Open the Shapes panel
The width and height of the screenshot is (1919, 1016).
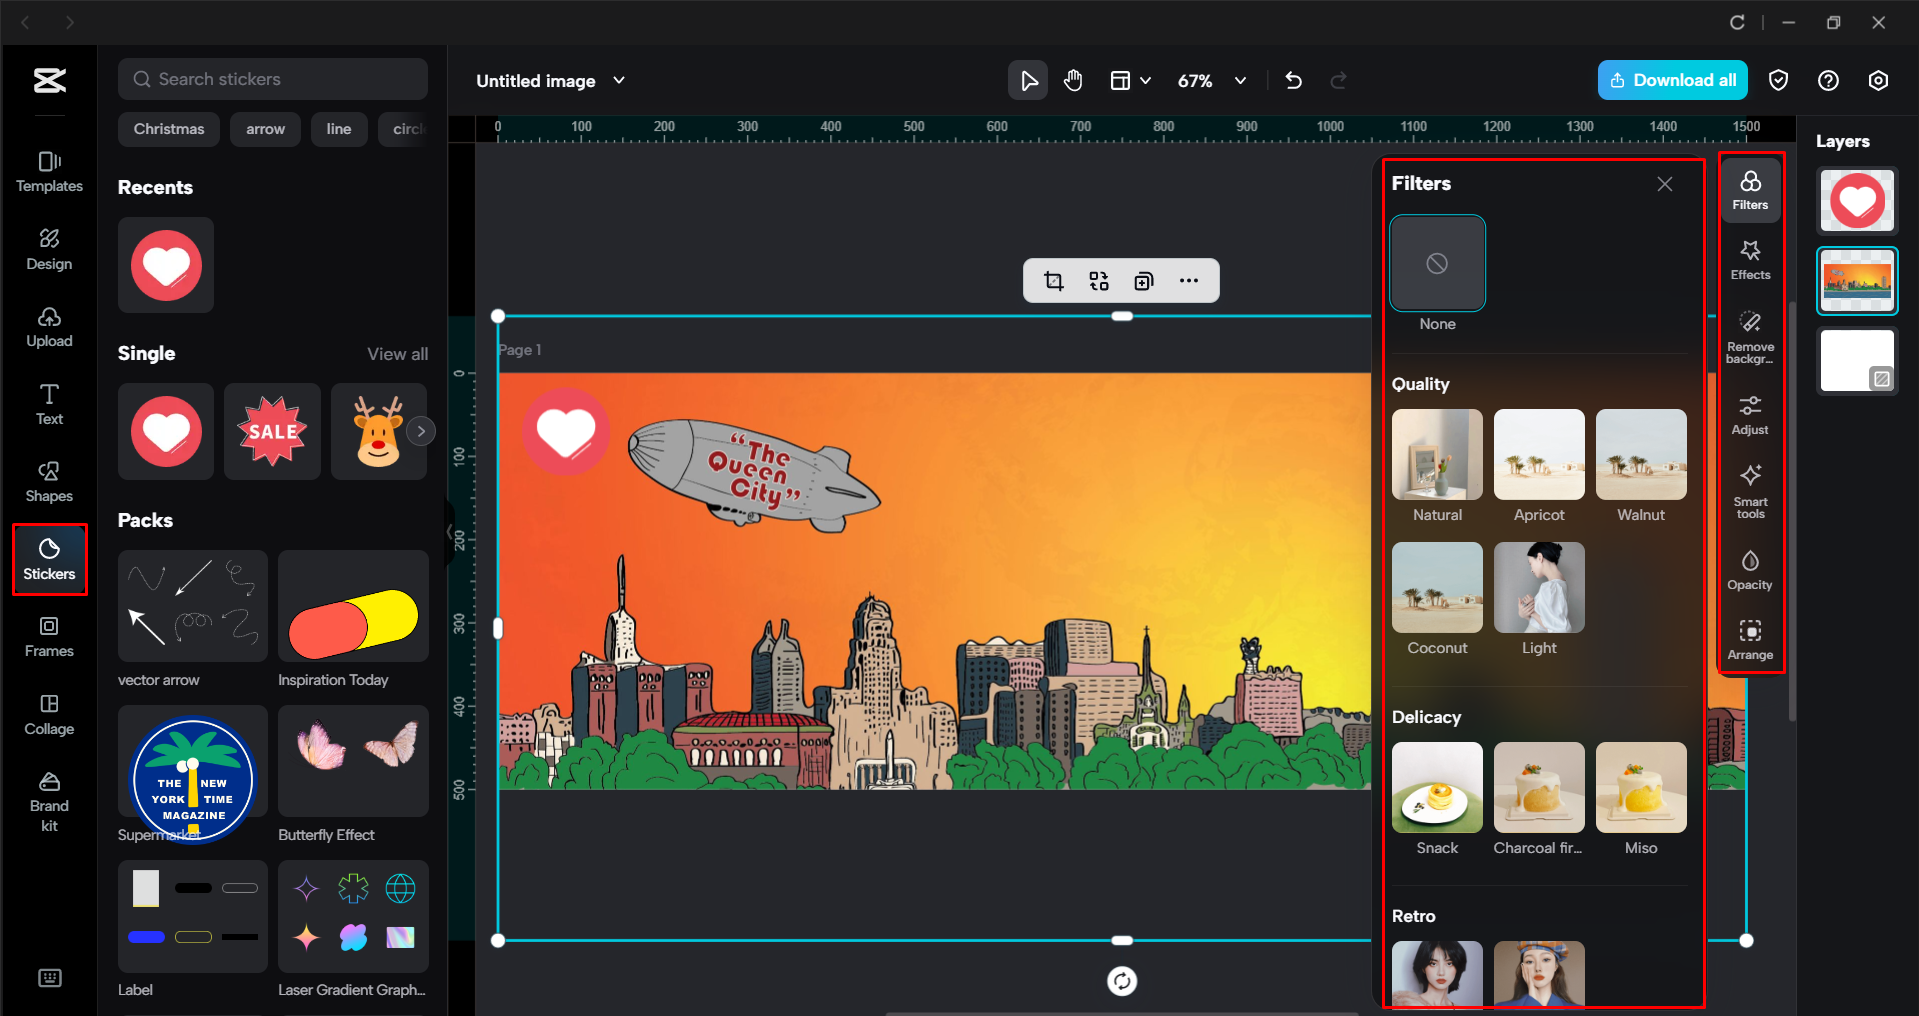tap(48, 481)
